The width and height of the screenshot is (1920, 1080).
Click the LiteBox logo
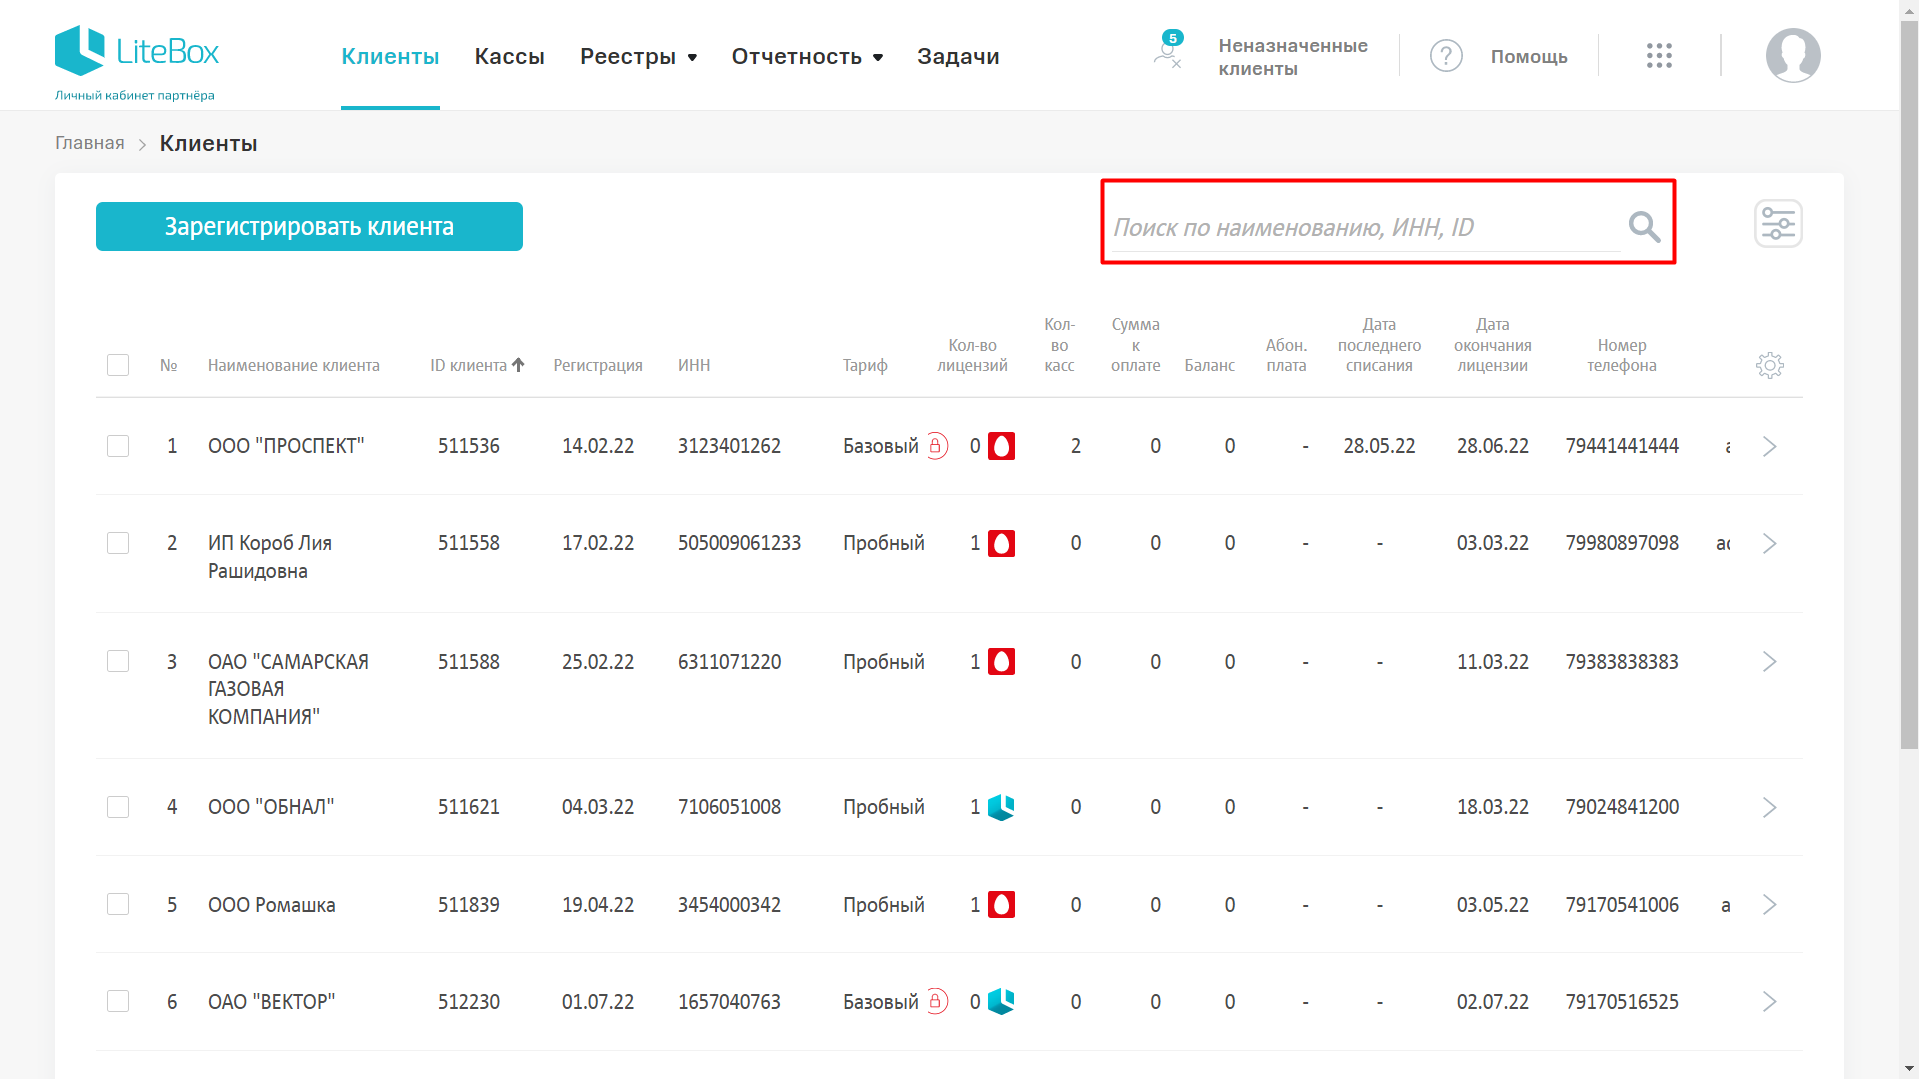pos(137,52)
